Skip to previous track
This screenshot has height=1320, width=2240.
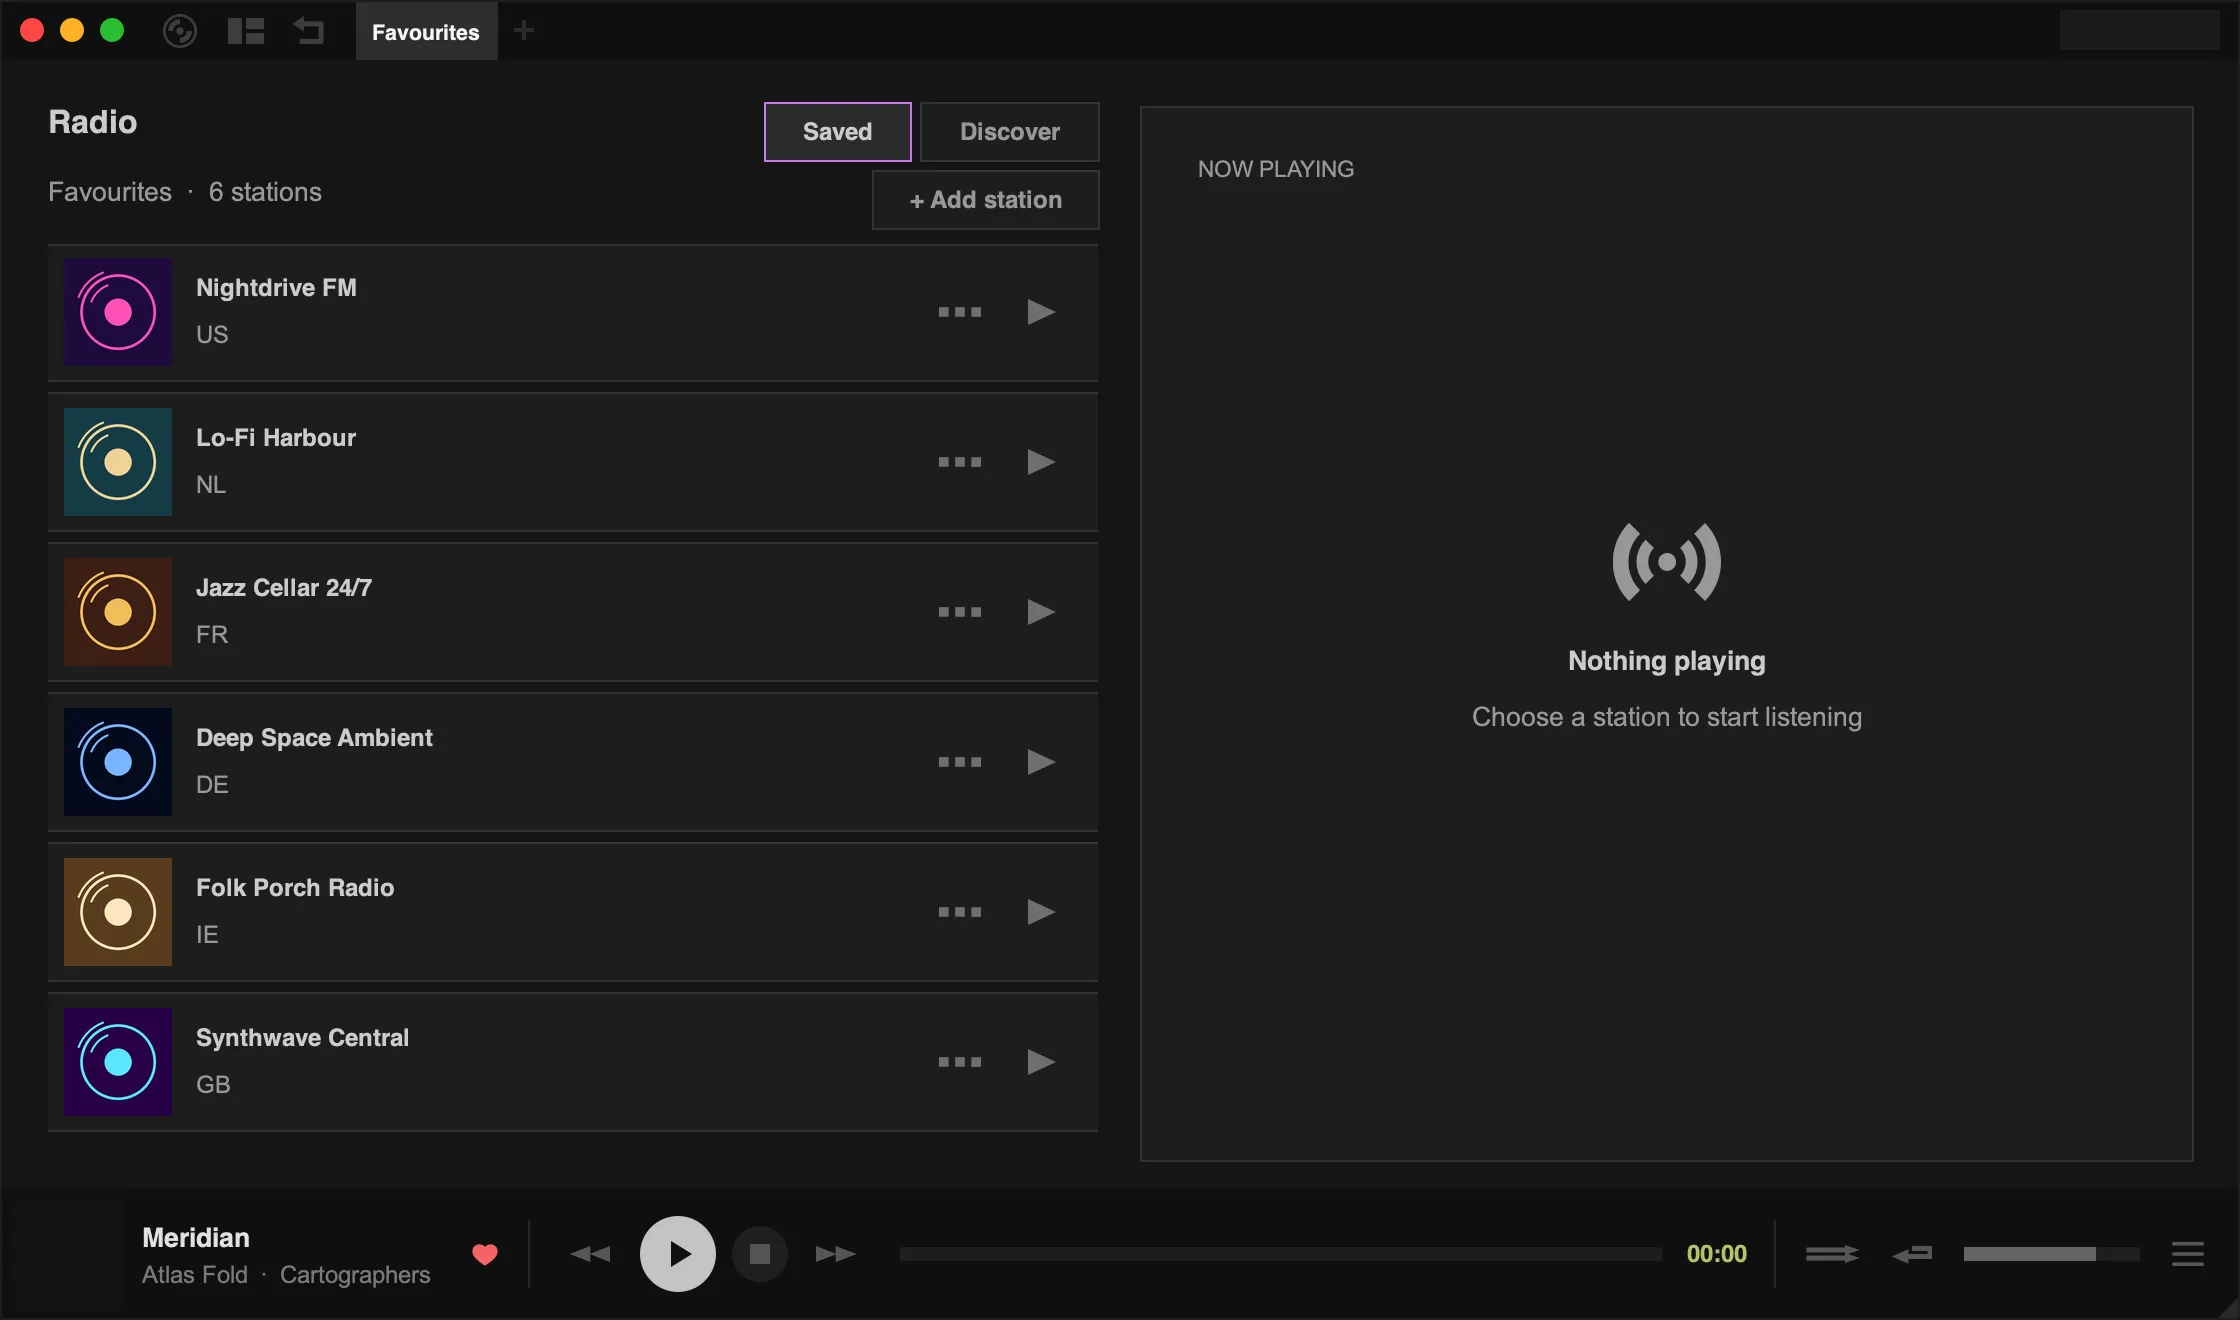[x=590, y=1254]
